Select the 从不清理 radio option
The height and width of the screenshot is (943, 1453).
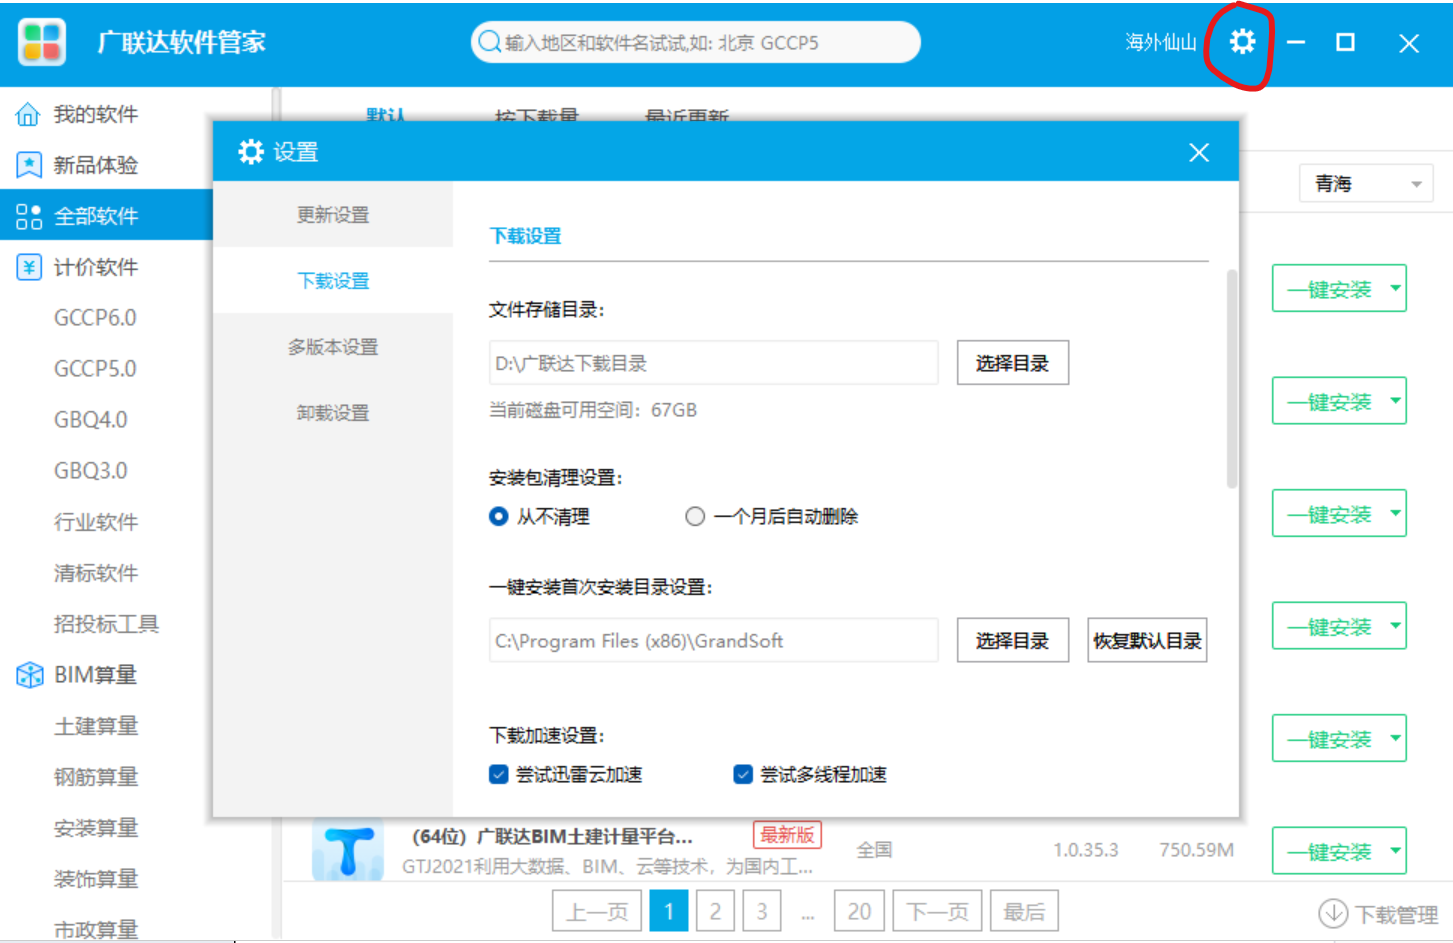tap(498, 516)
